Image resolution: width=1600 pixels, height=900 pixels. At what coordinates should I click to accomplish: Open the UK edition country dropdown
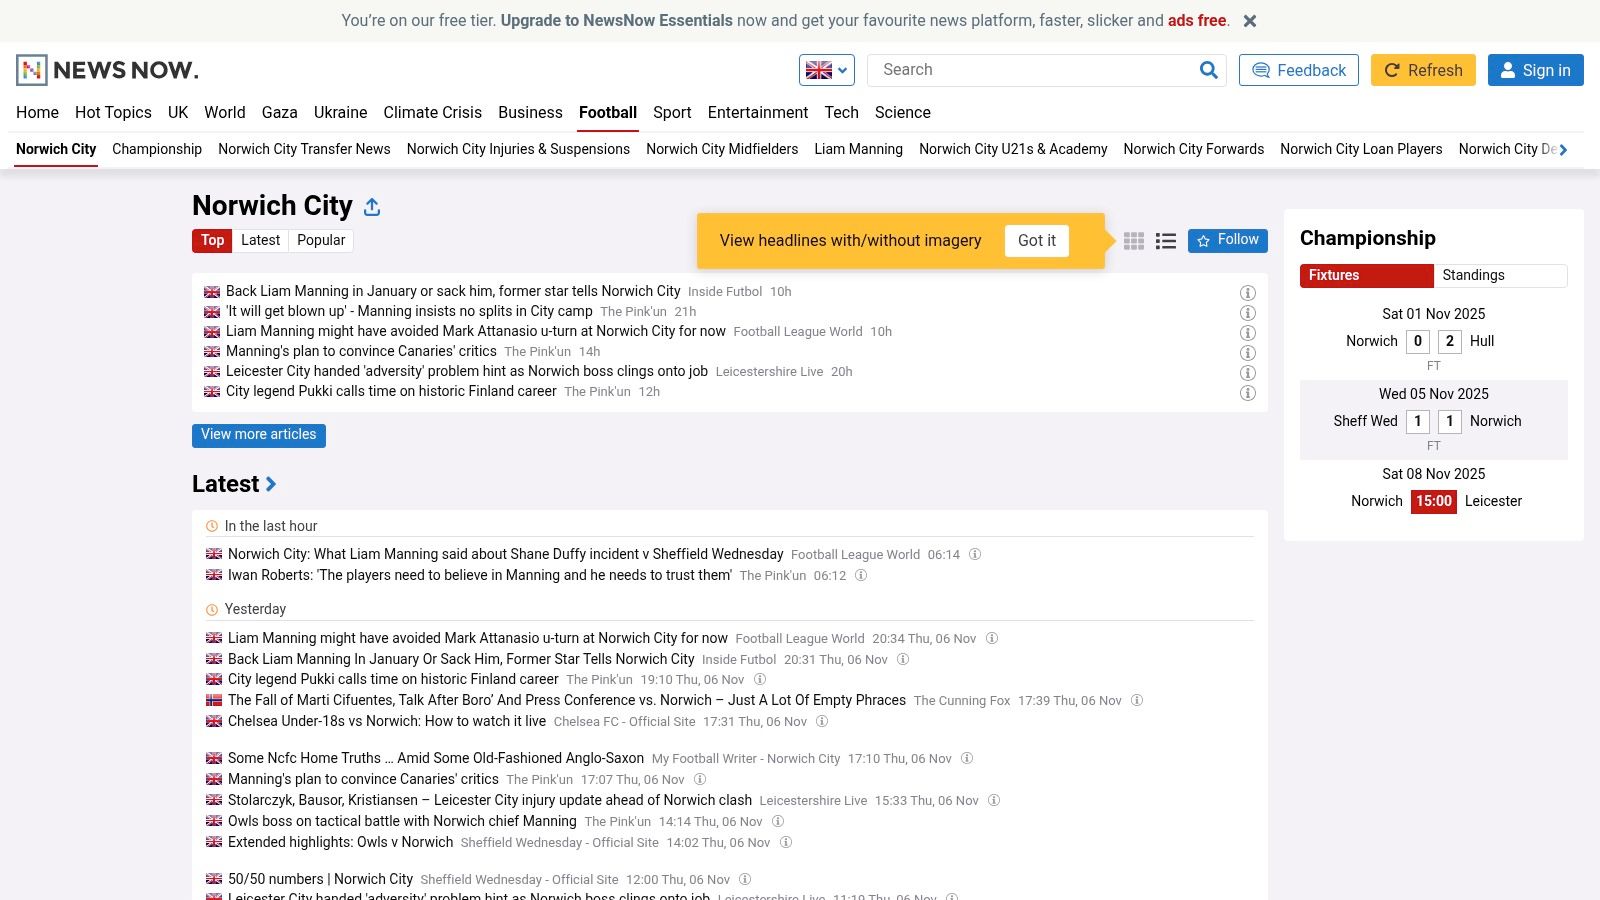point(826,70)
